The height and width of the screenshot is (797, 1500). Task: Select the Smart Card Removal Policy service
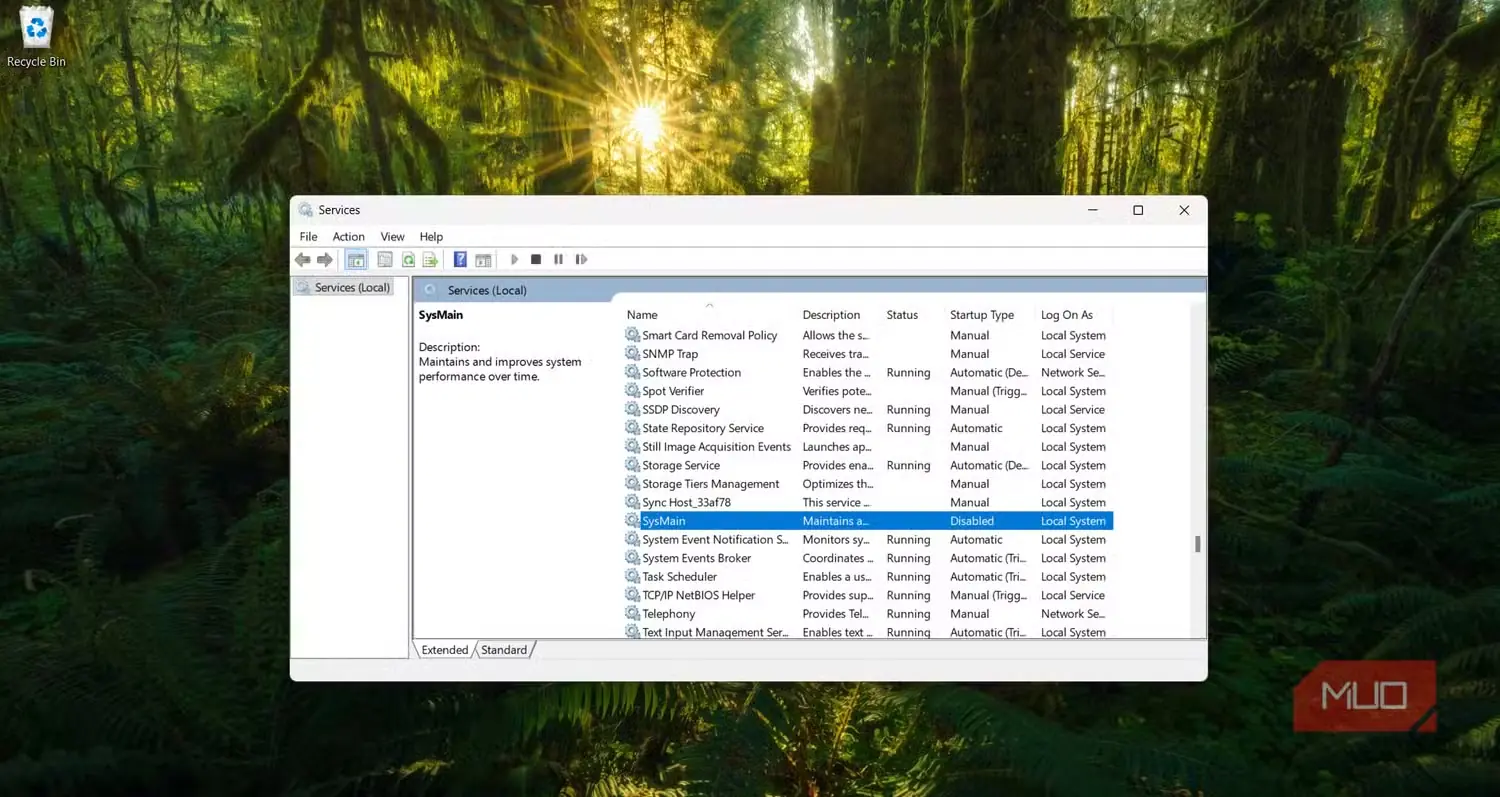(868, 335)
